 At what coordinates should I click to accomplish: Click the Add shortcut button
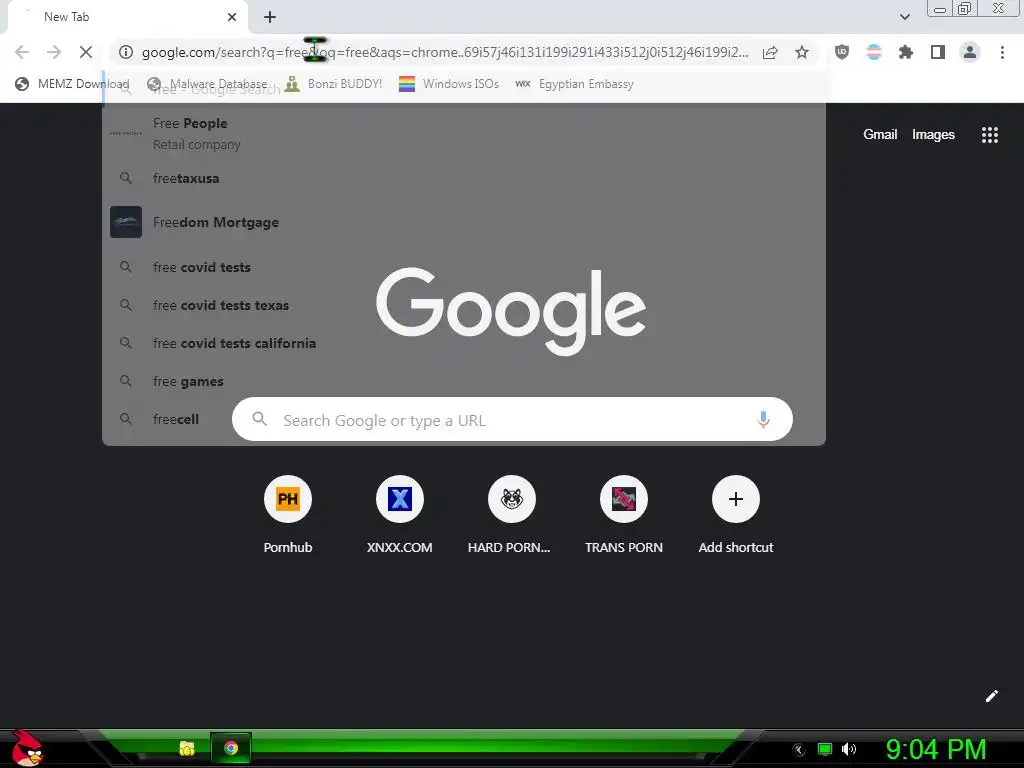click(x=735, y=515)
